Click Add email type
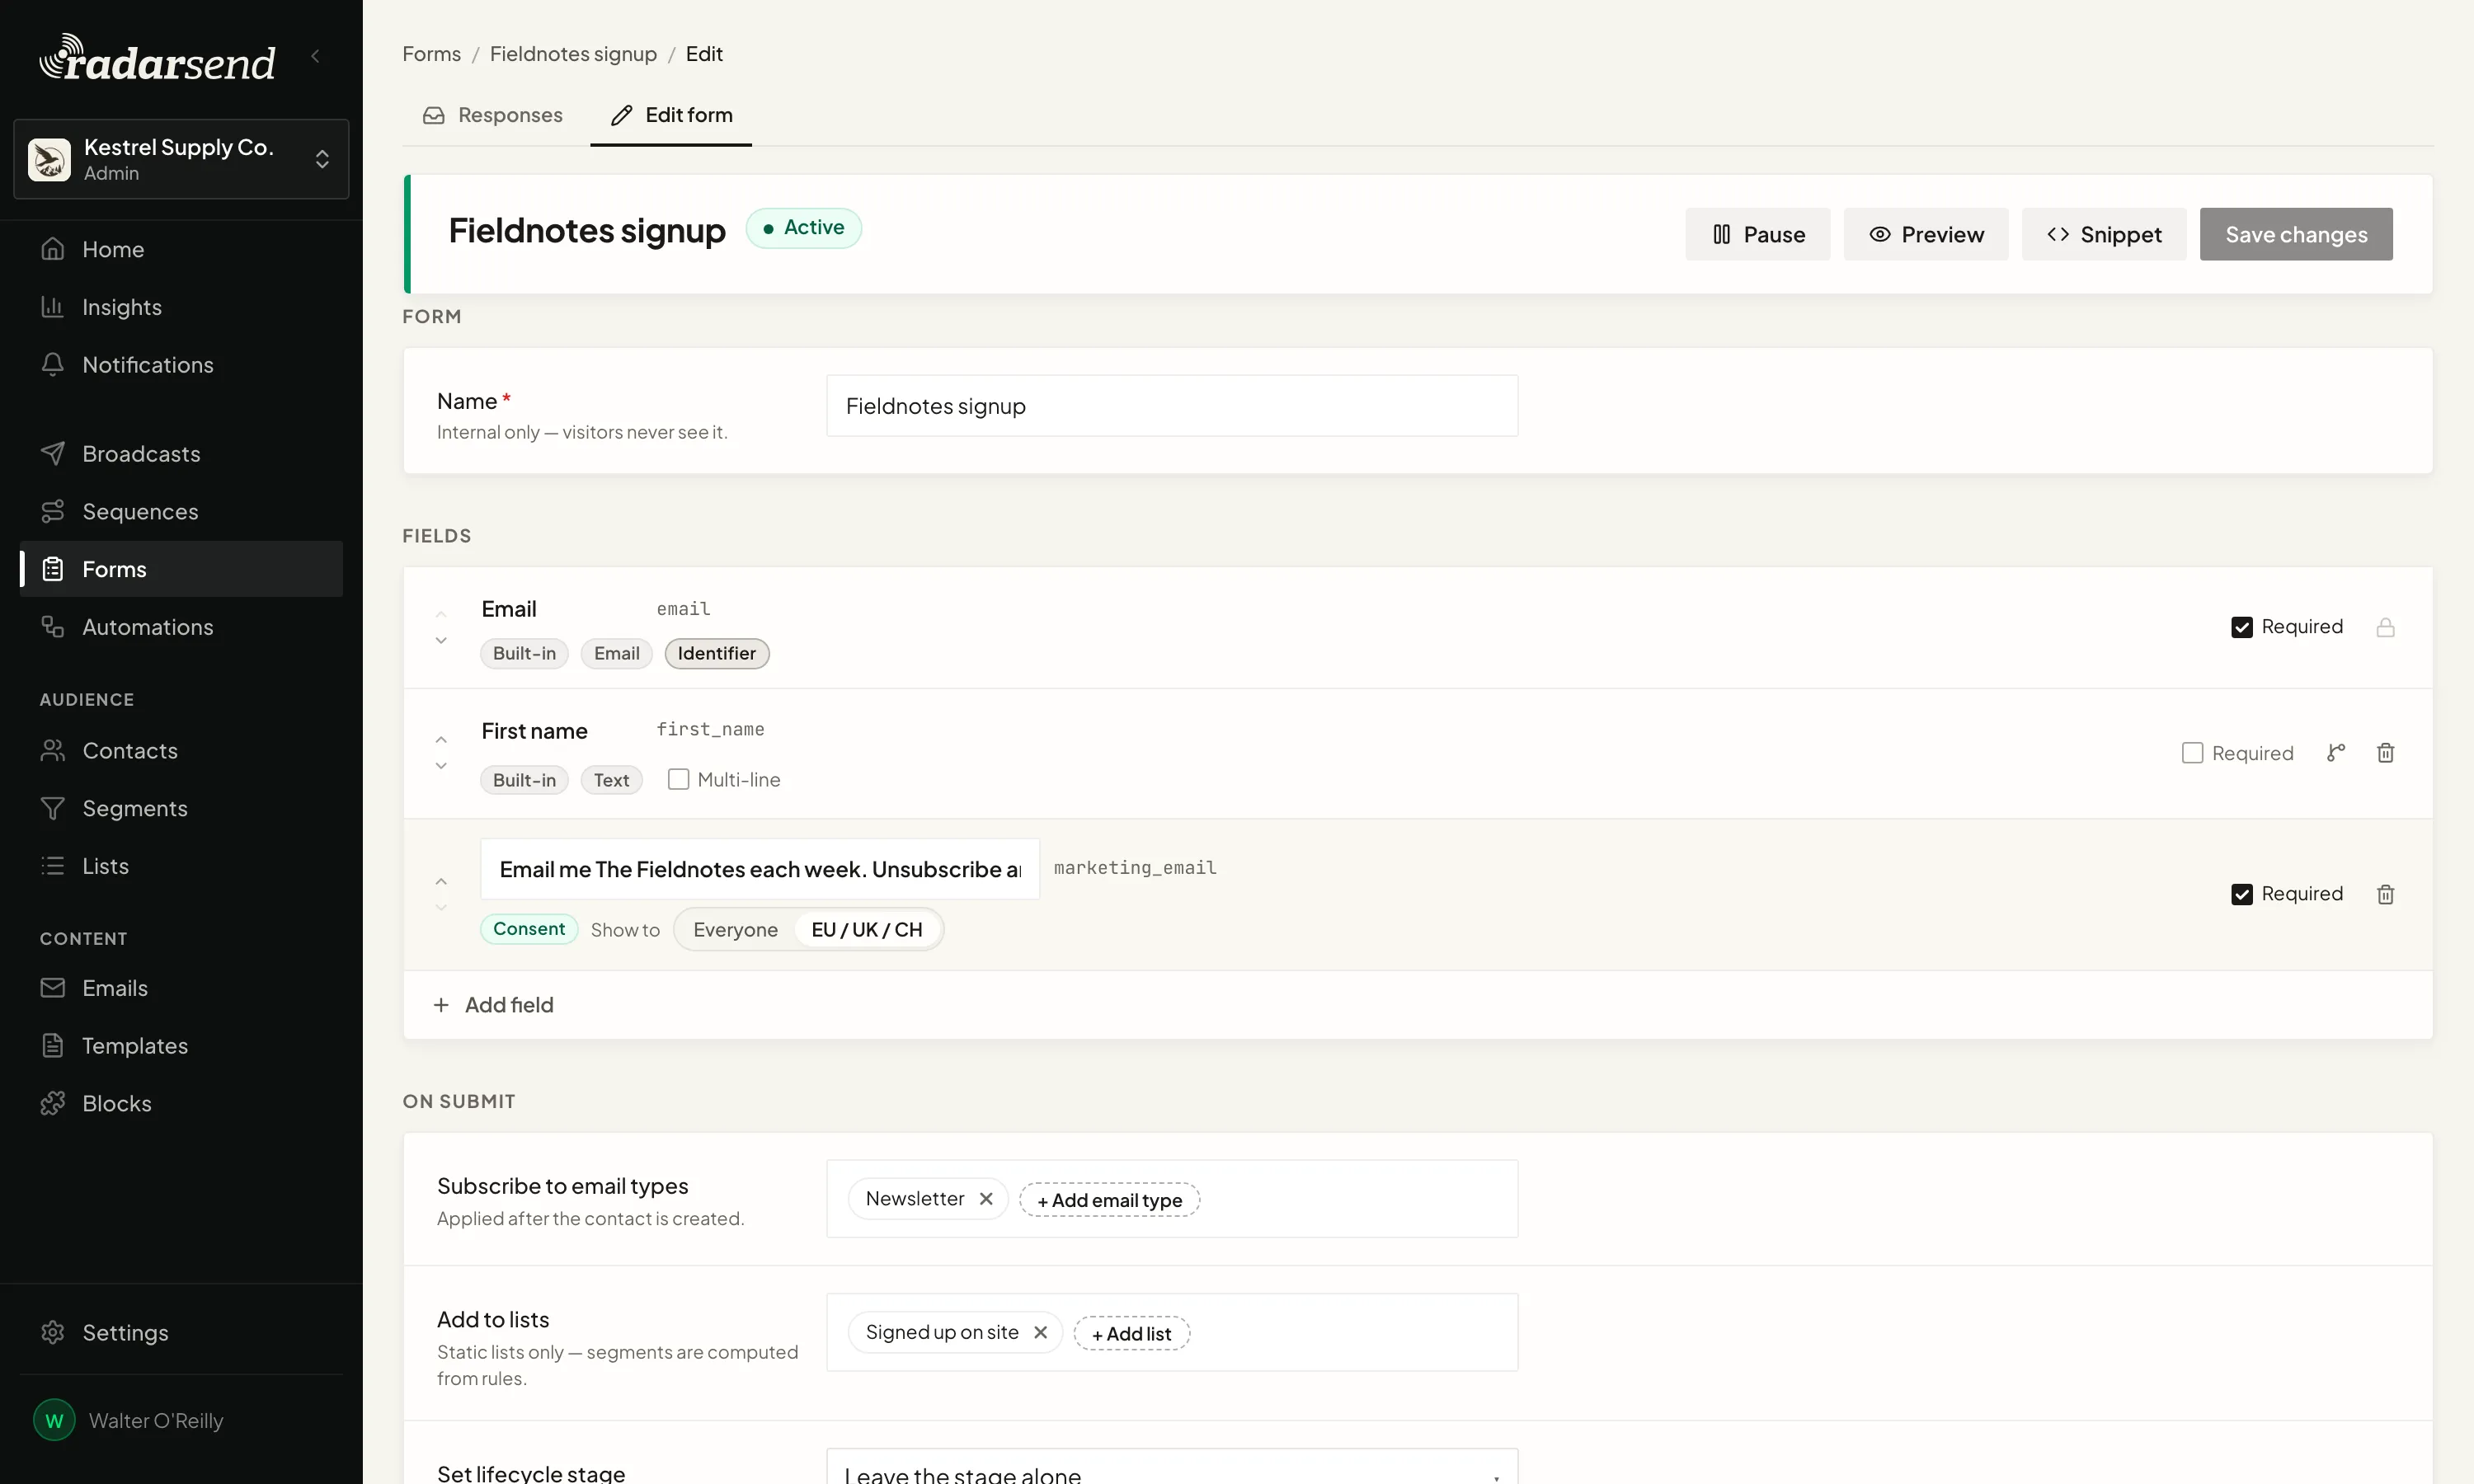The image size is (2474, 1484). point(1109,1200)
